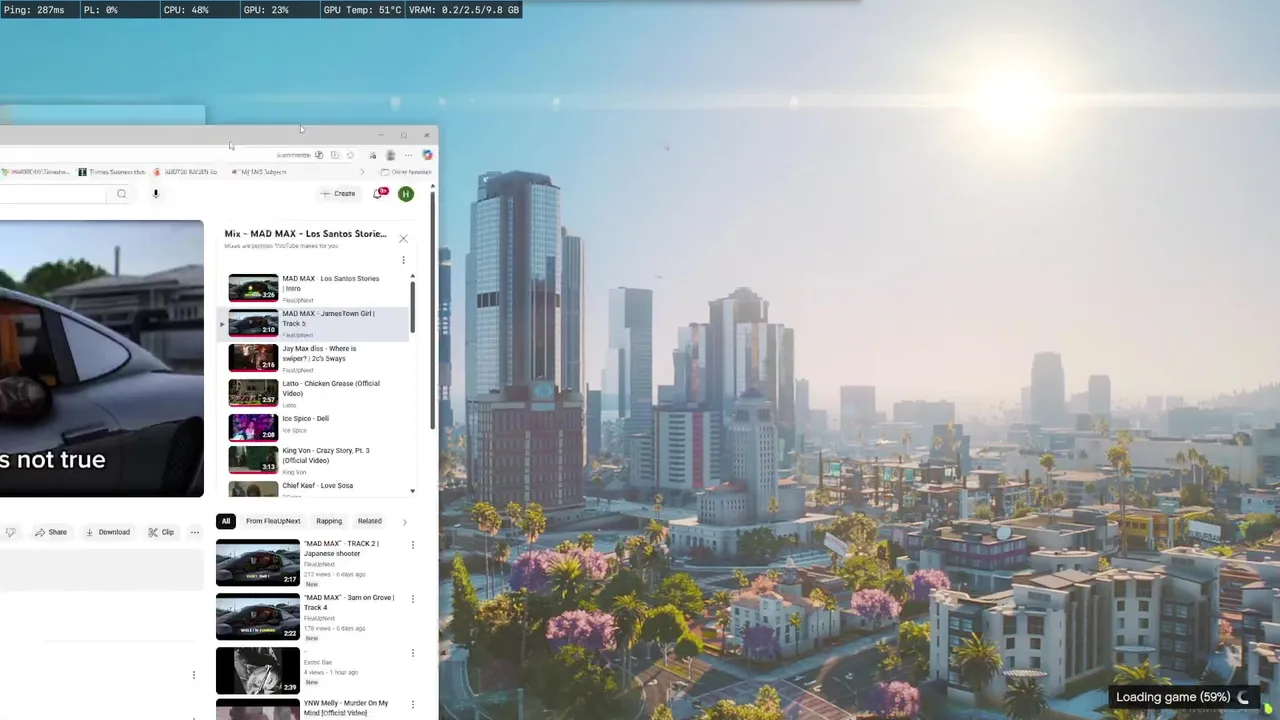Expand the favorites bar overflow chevron
Screen dimensions: 1280x720
pos(362,172)
